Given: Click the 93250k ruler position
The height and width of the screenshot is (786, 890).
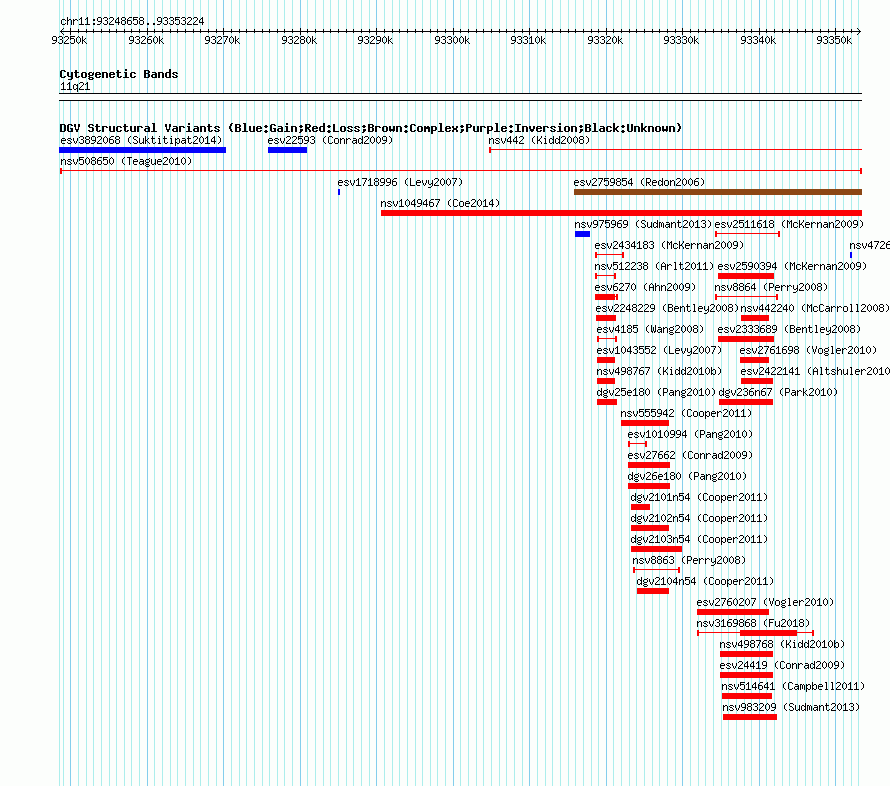Looking at the screenshot, I should coord(69,40).
